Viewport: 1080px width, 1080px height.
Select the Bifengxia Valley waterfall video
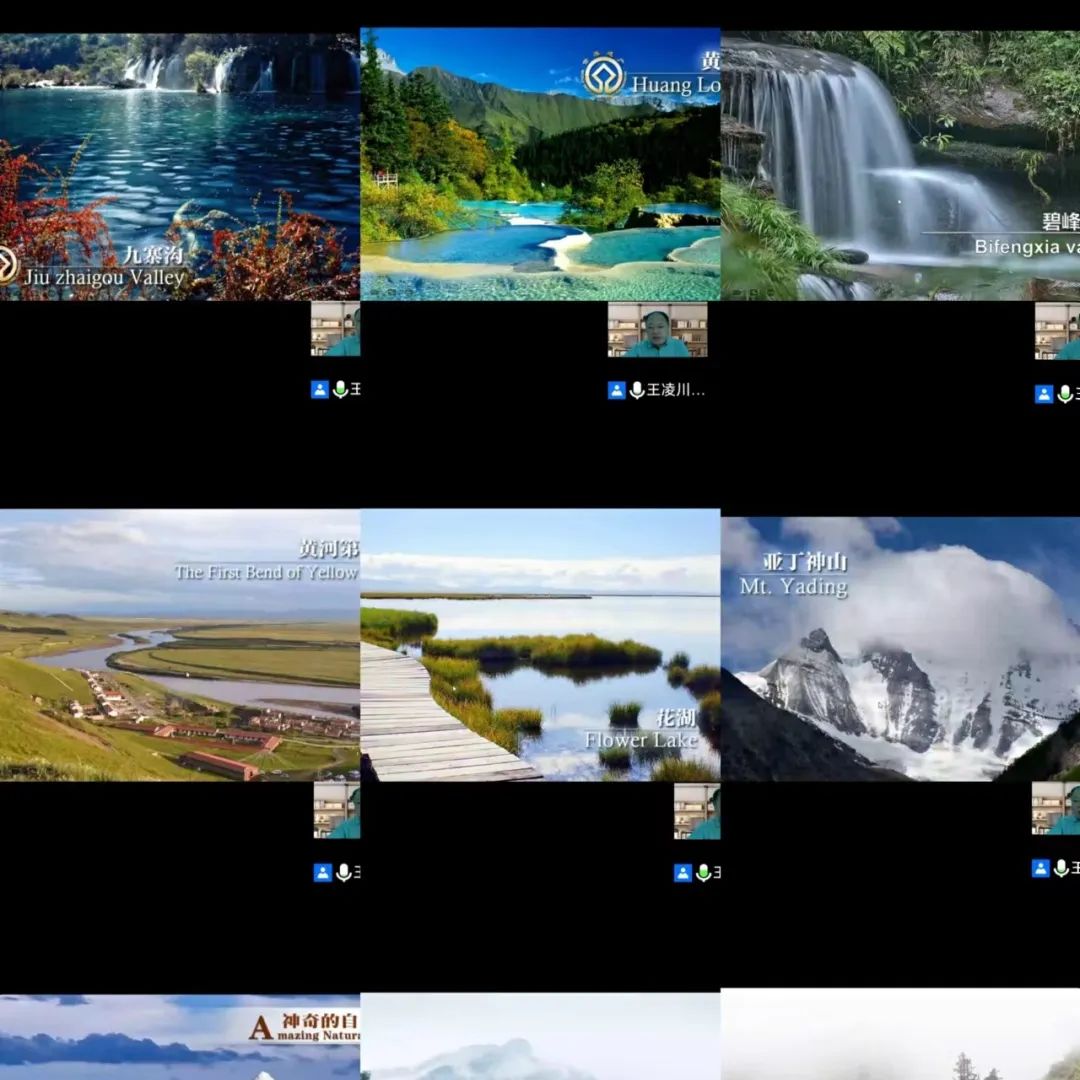(x=900, y=165)
